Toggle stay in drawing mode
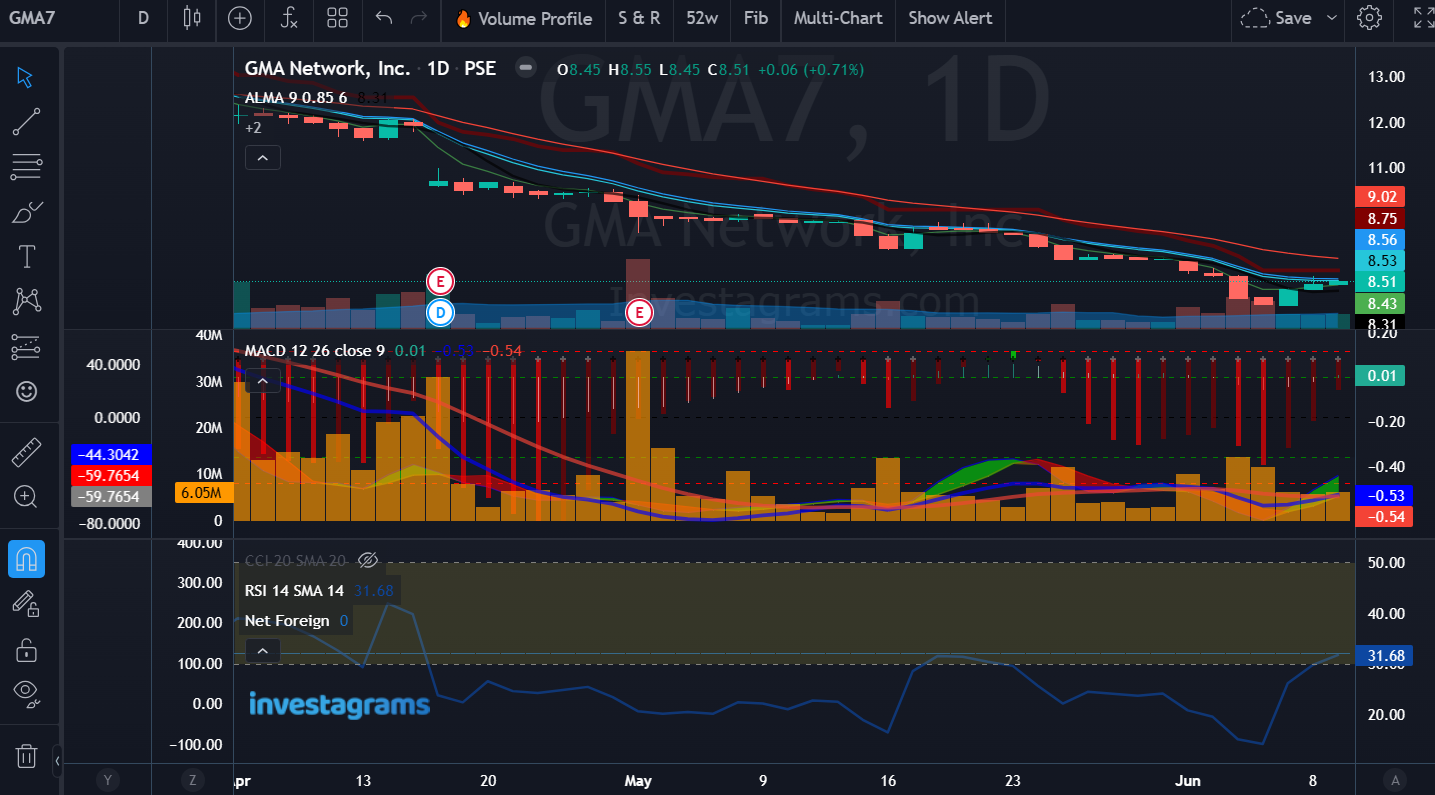 point(26,603)
